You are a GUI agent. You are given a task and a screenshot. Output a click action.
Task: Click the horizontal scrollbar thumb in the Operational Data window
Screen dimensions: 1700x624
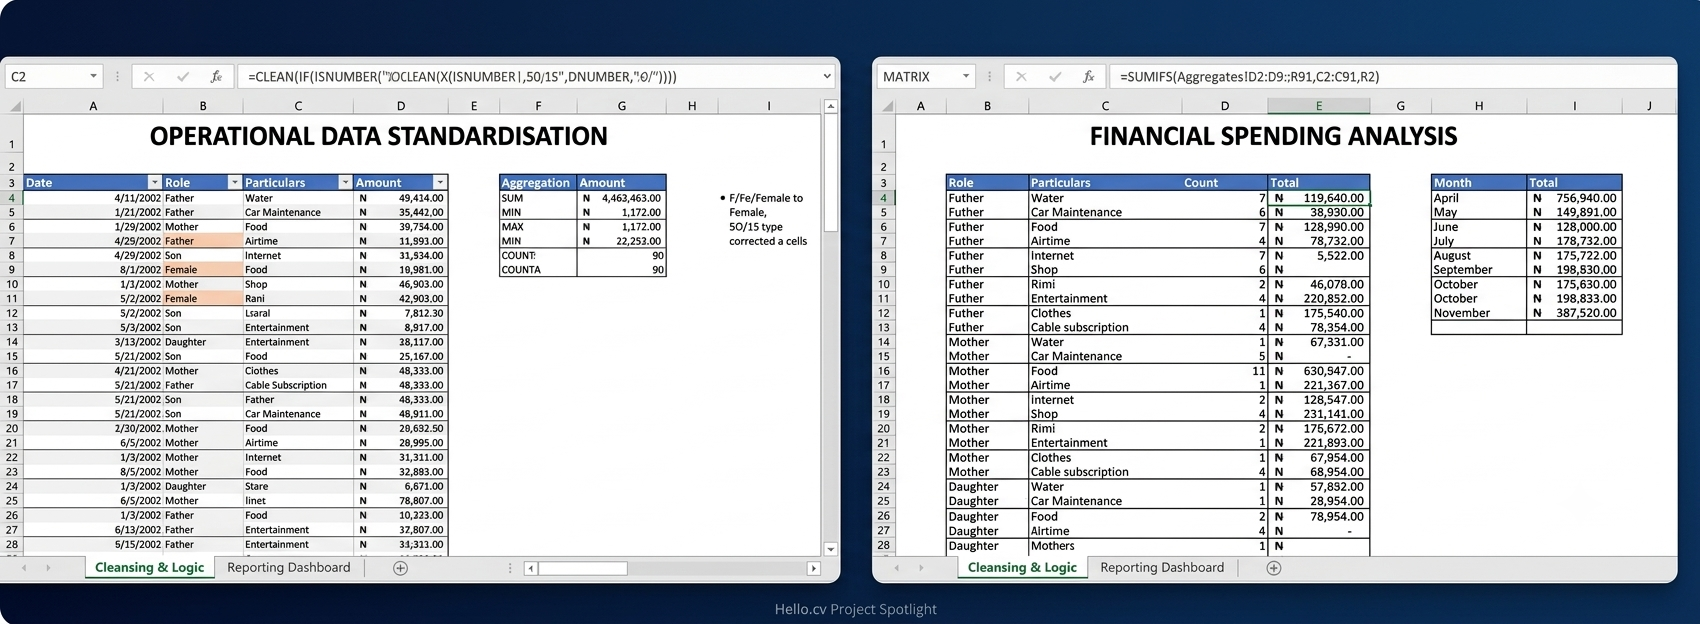[583, 568]
